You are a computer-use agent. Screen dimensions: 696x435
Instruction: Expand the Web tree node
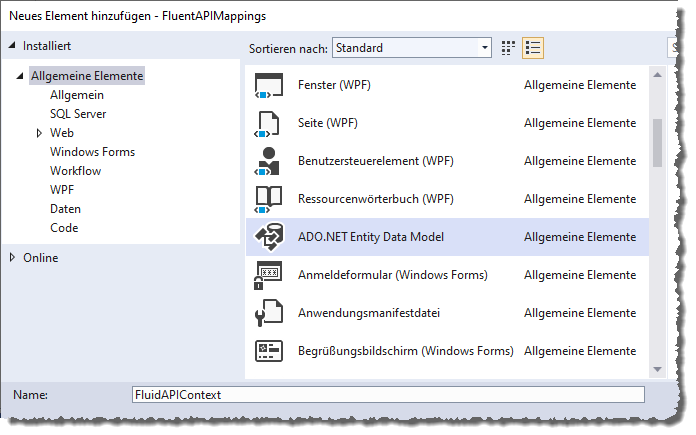point(39,133)
